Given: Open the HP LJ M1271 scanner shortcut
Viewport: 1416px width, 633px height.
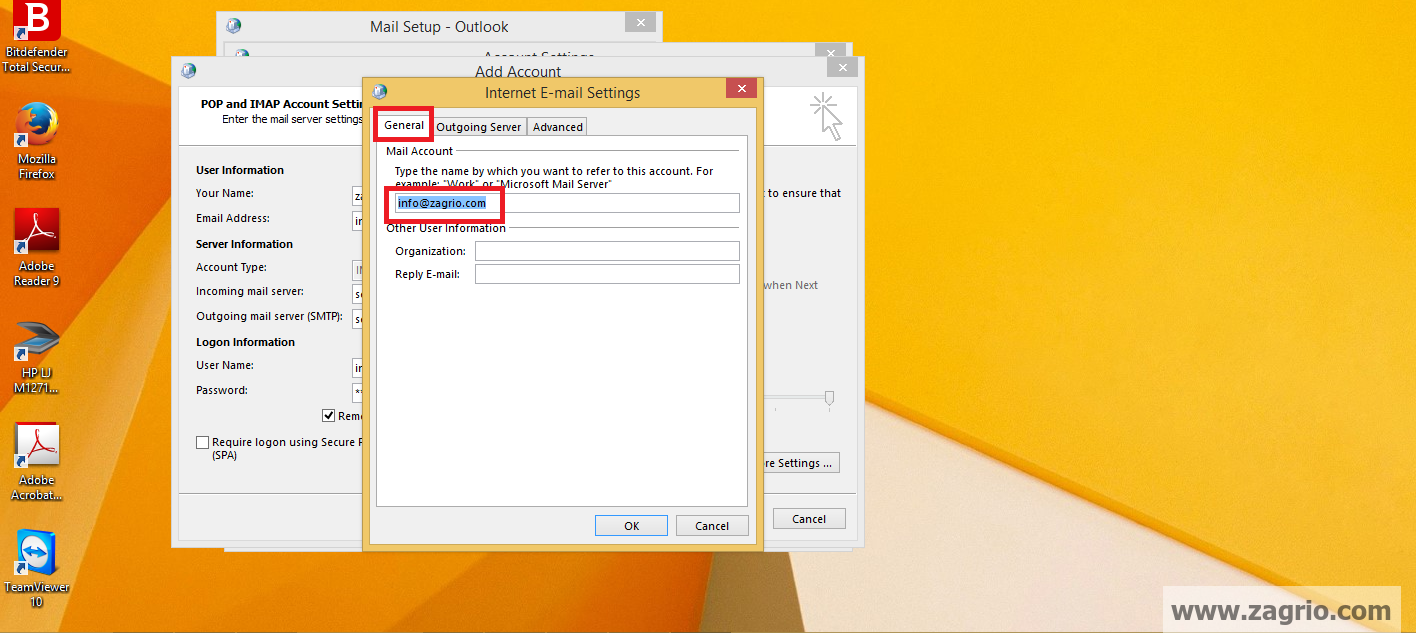Looking at the screenshot, I should [x=37, y=357].
